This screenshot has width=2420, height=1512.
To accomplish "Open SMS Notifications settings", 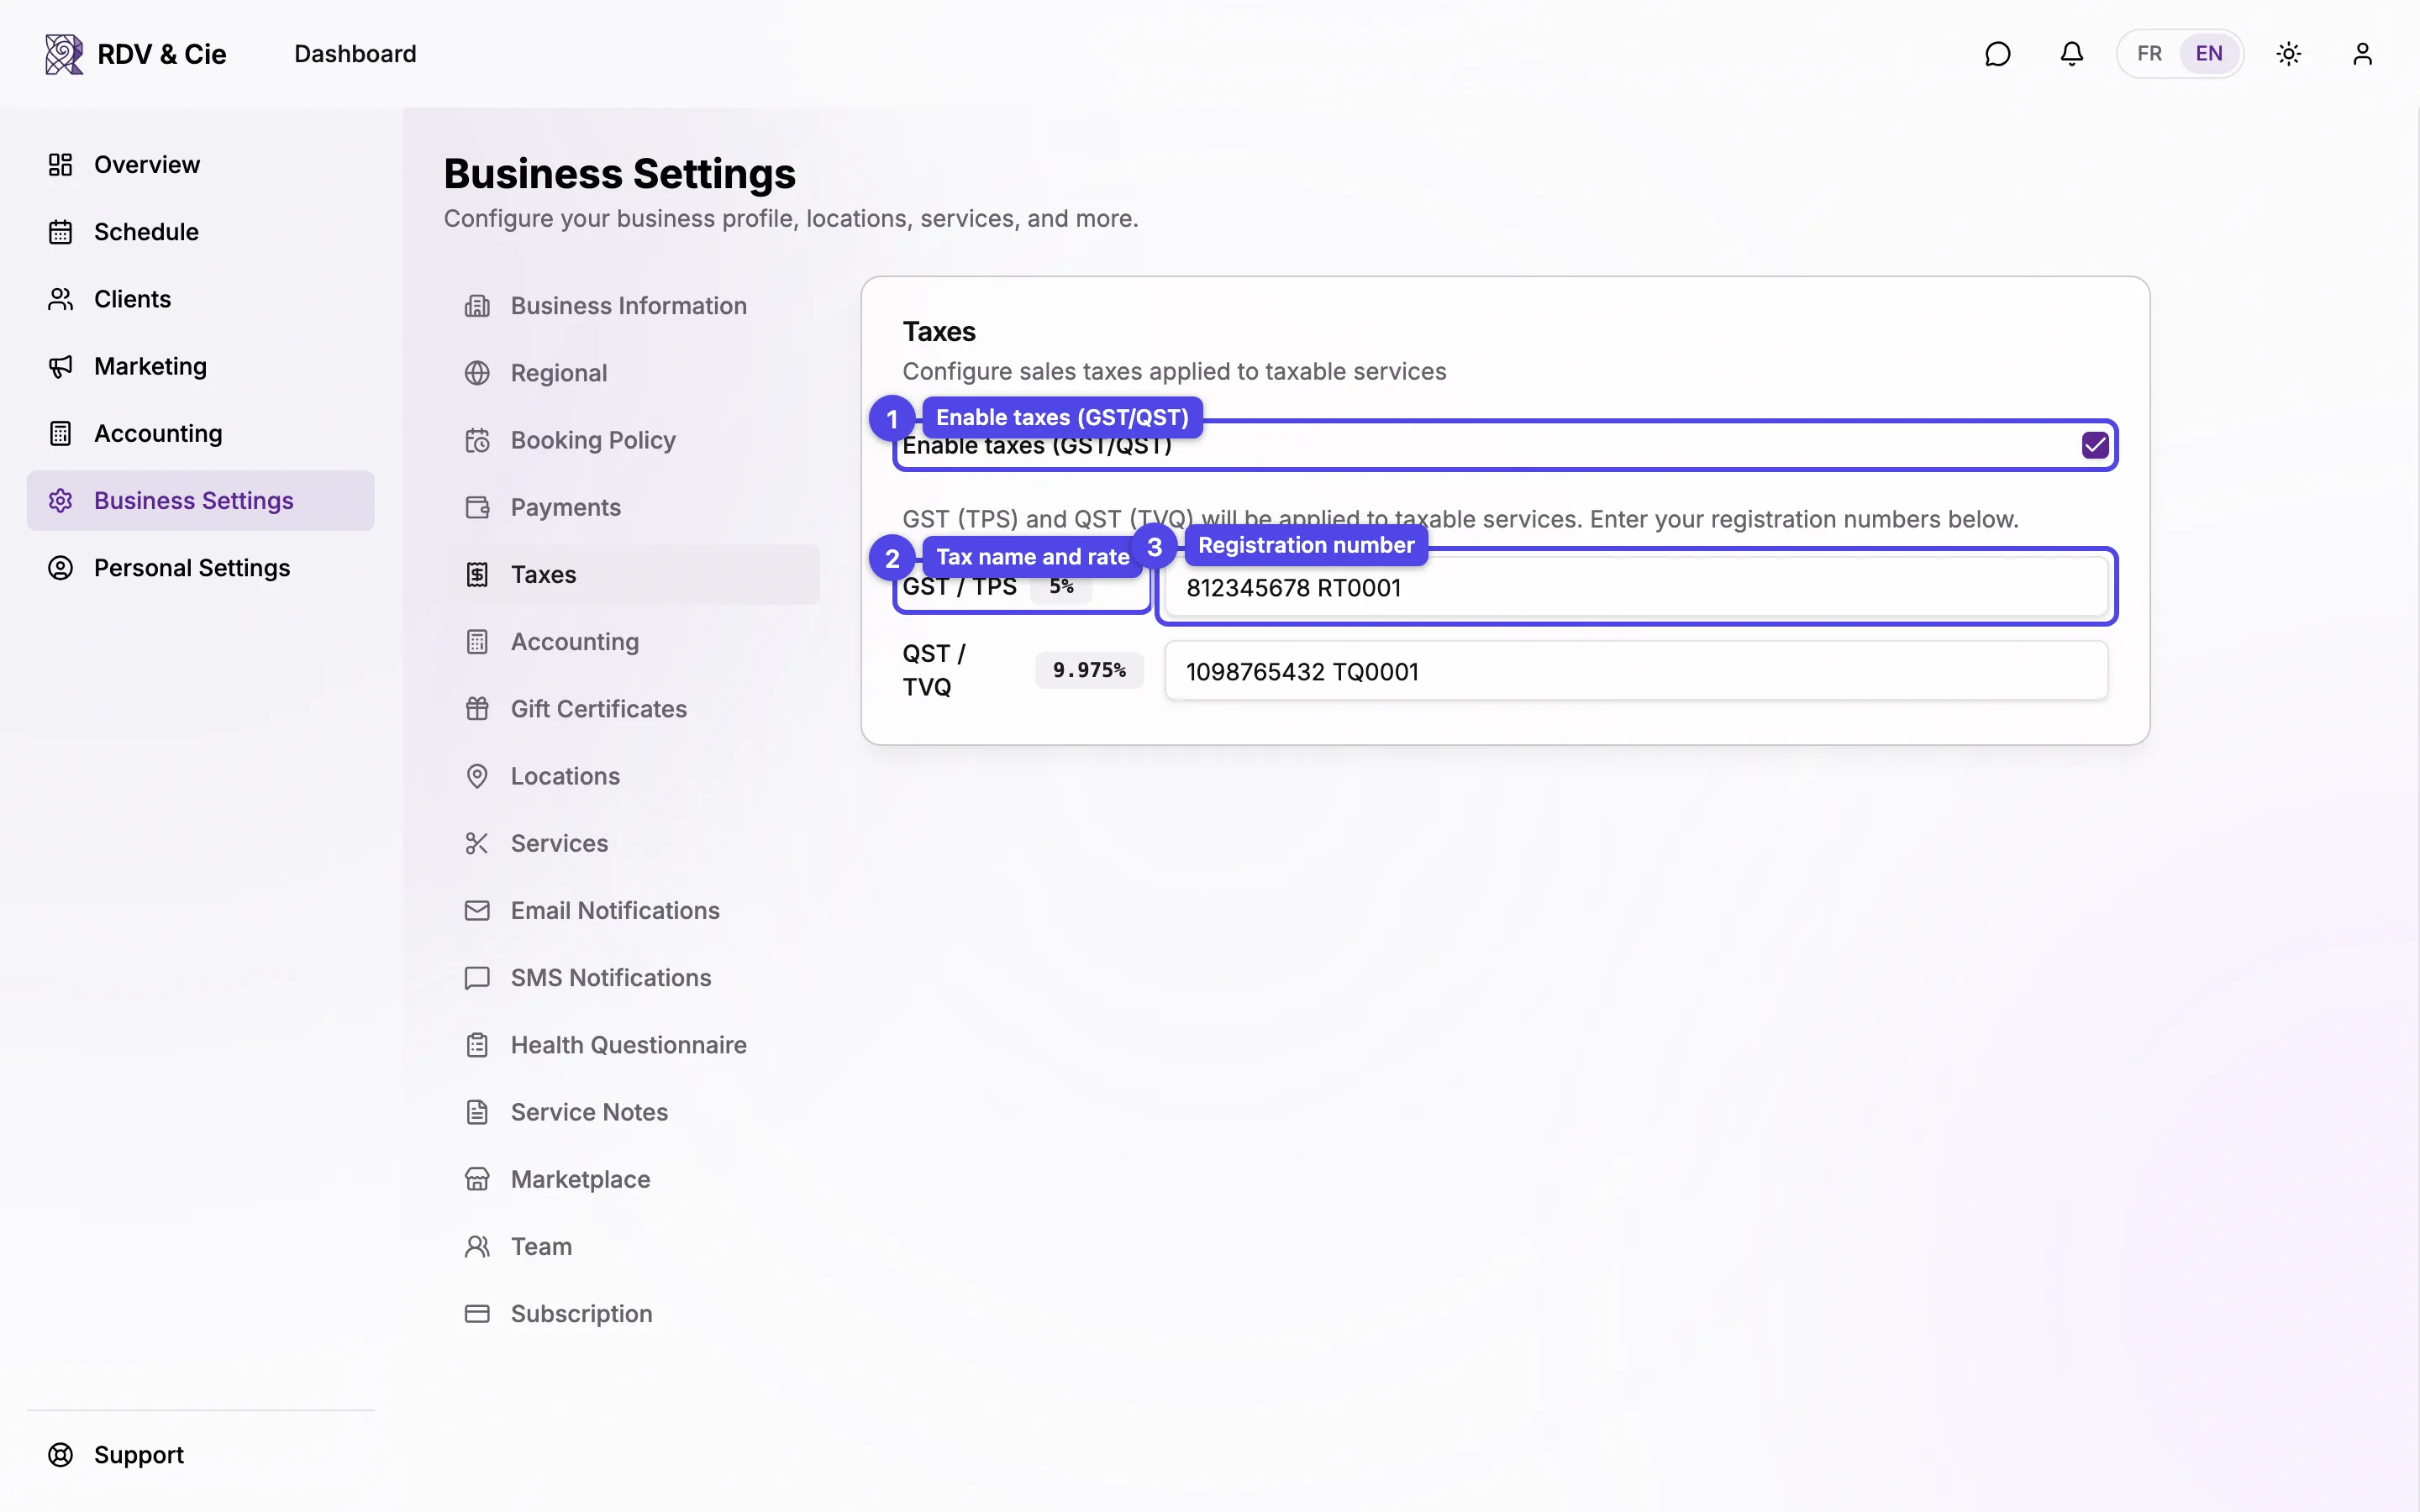I will [632, 978].
